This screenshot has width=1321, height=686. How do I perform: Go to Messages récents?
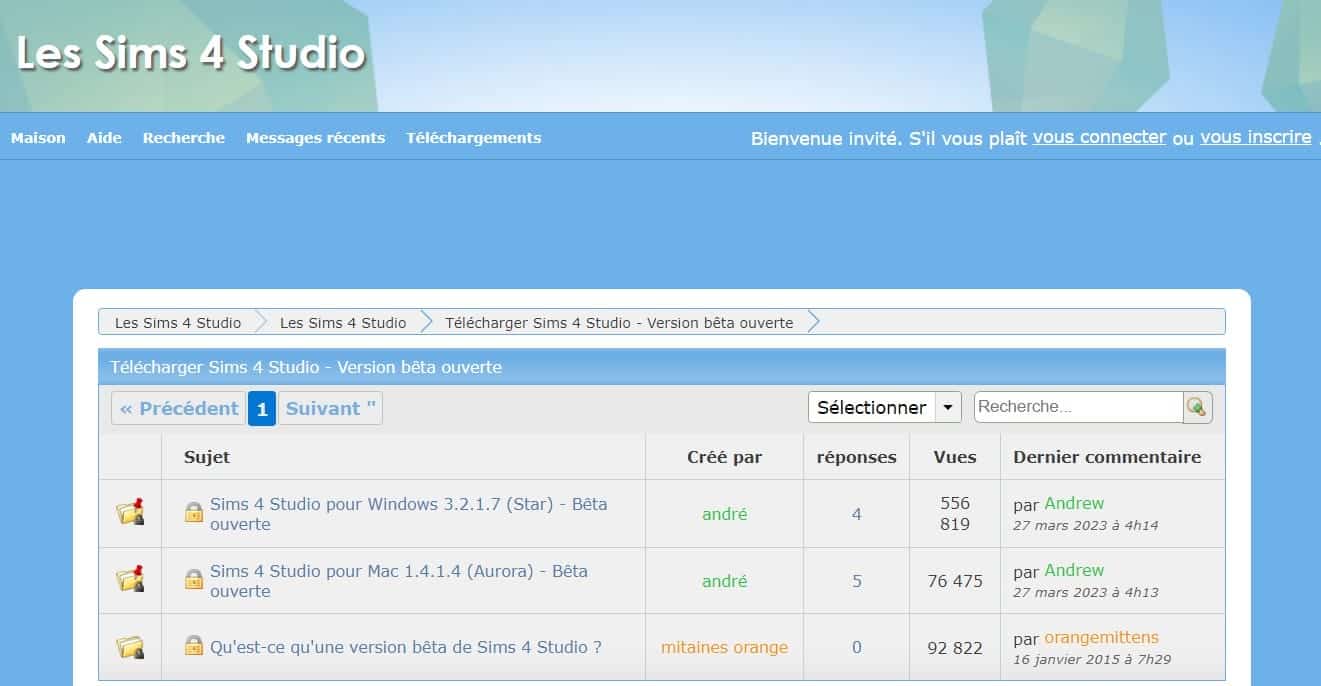315,138
